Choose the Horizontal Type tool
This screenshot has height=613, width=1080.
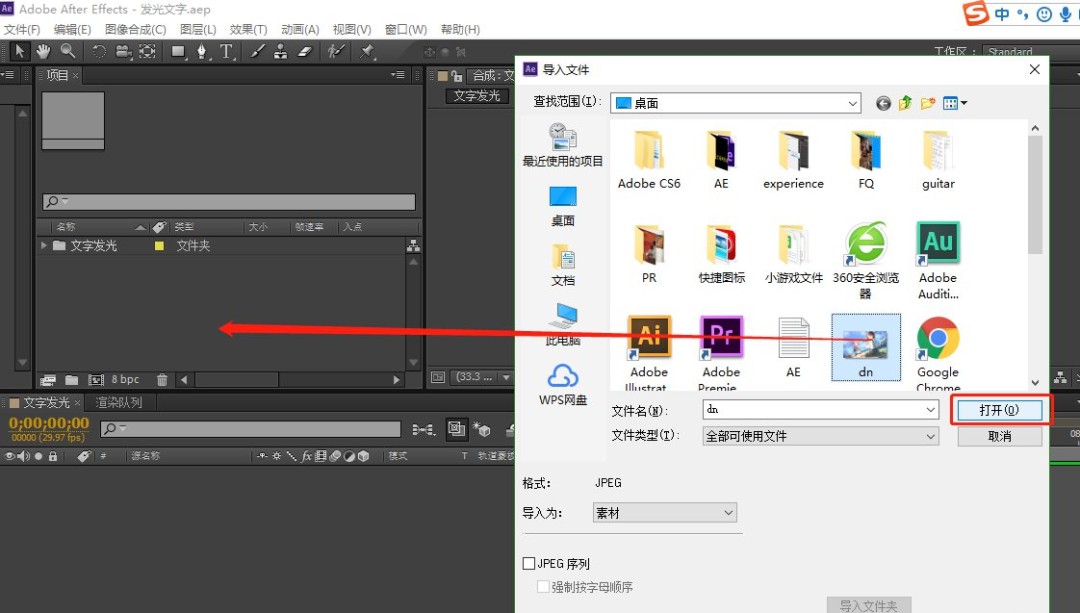click(x=225, y=51)
